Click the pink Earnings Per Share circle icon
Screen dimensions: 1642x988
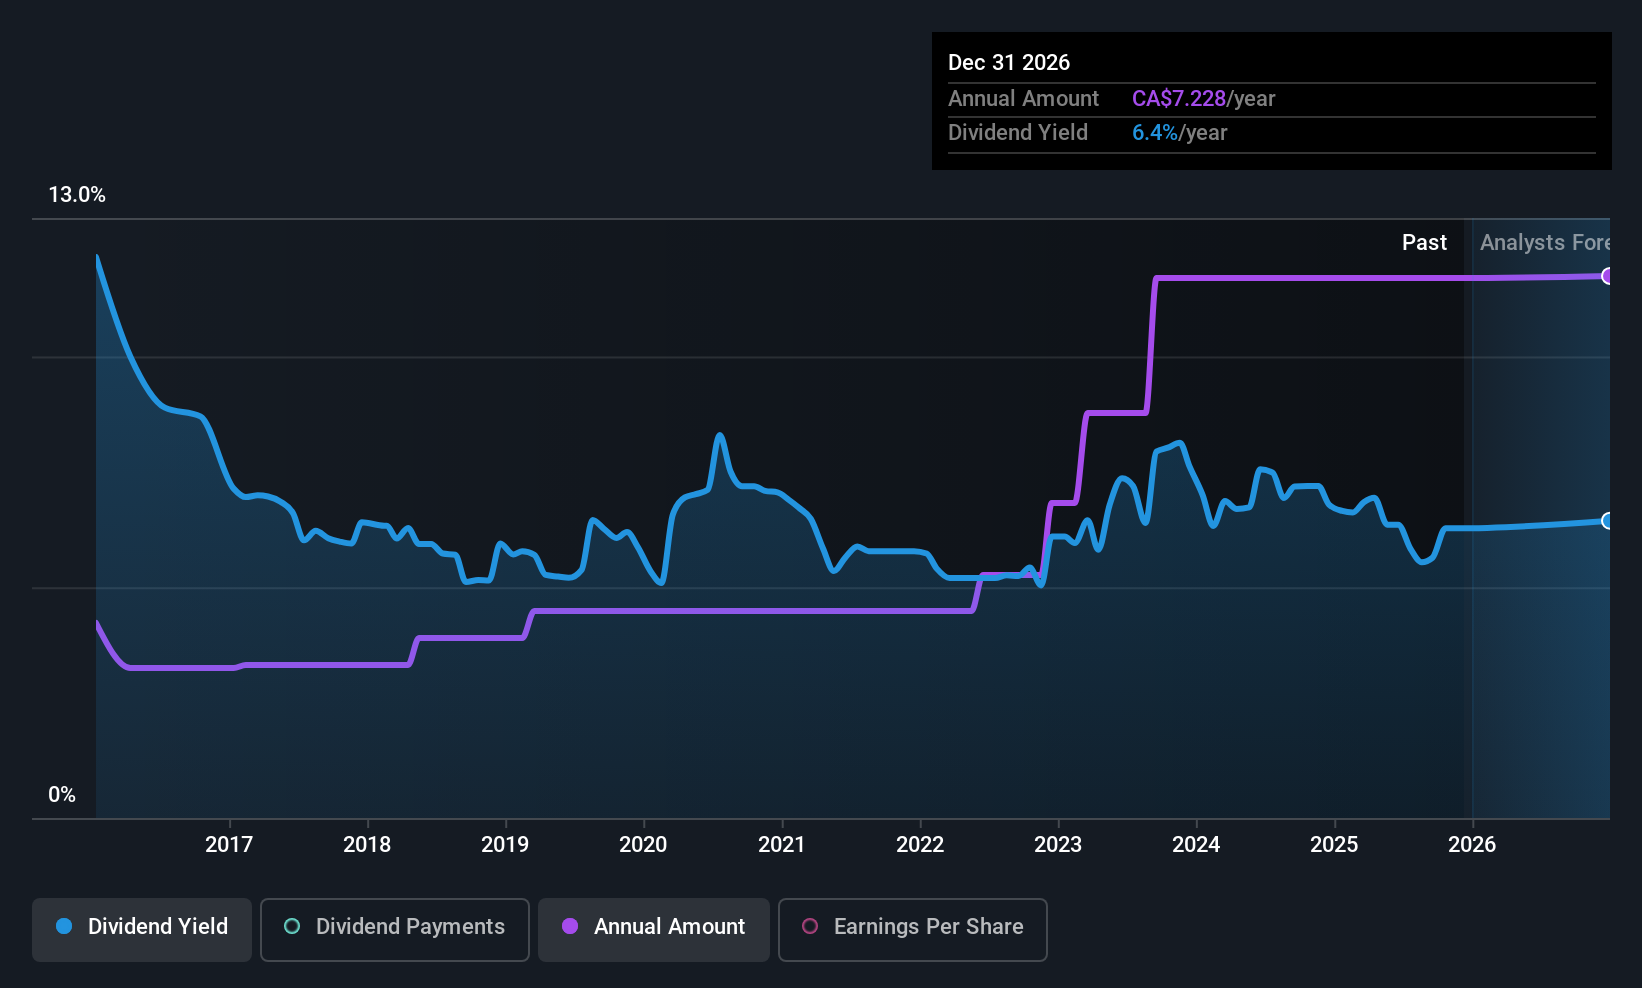tap(811, 927)
